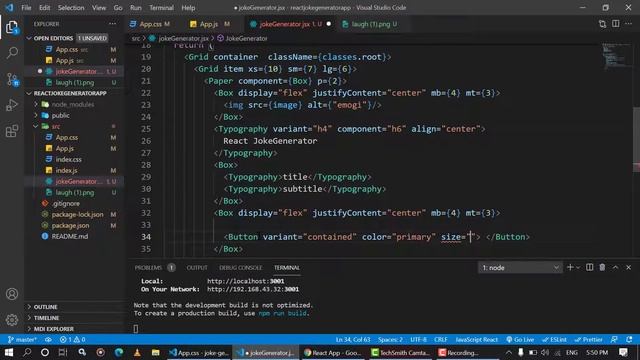Open the File menu

[x=26, y=8]
